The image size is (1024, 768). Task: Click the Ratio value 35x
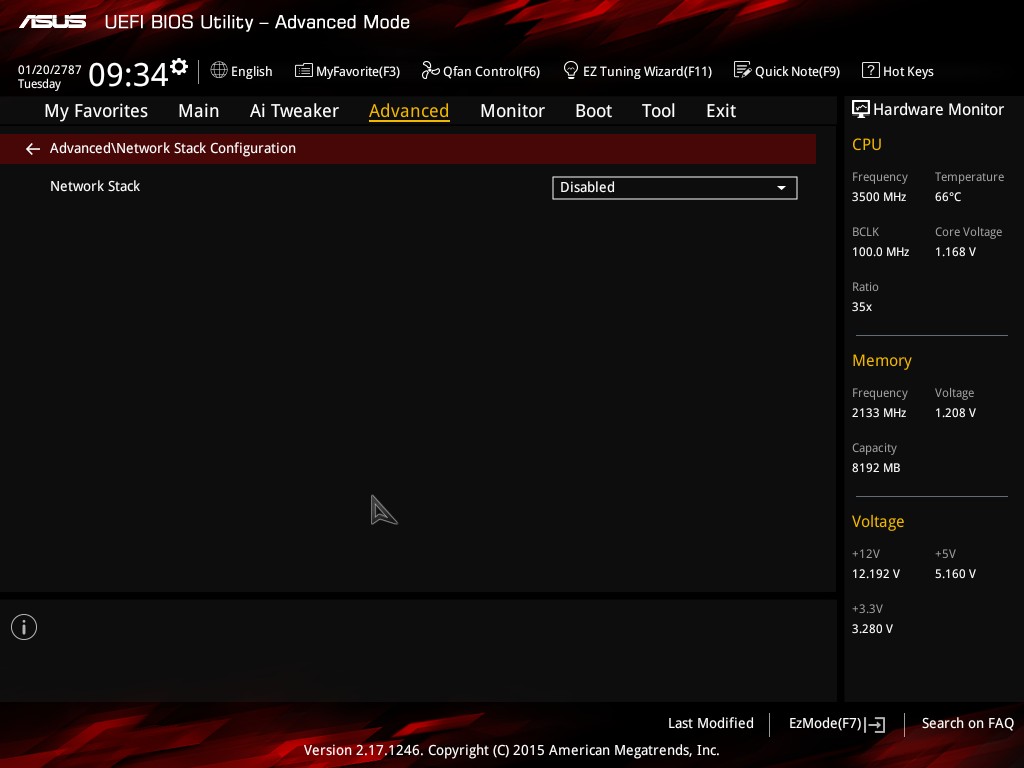(x=861, y=307)
